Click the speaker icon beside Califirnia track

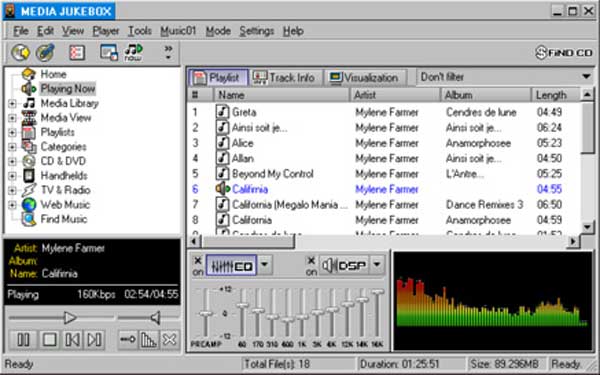tap(223, 189)
